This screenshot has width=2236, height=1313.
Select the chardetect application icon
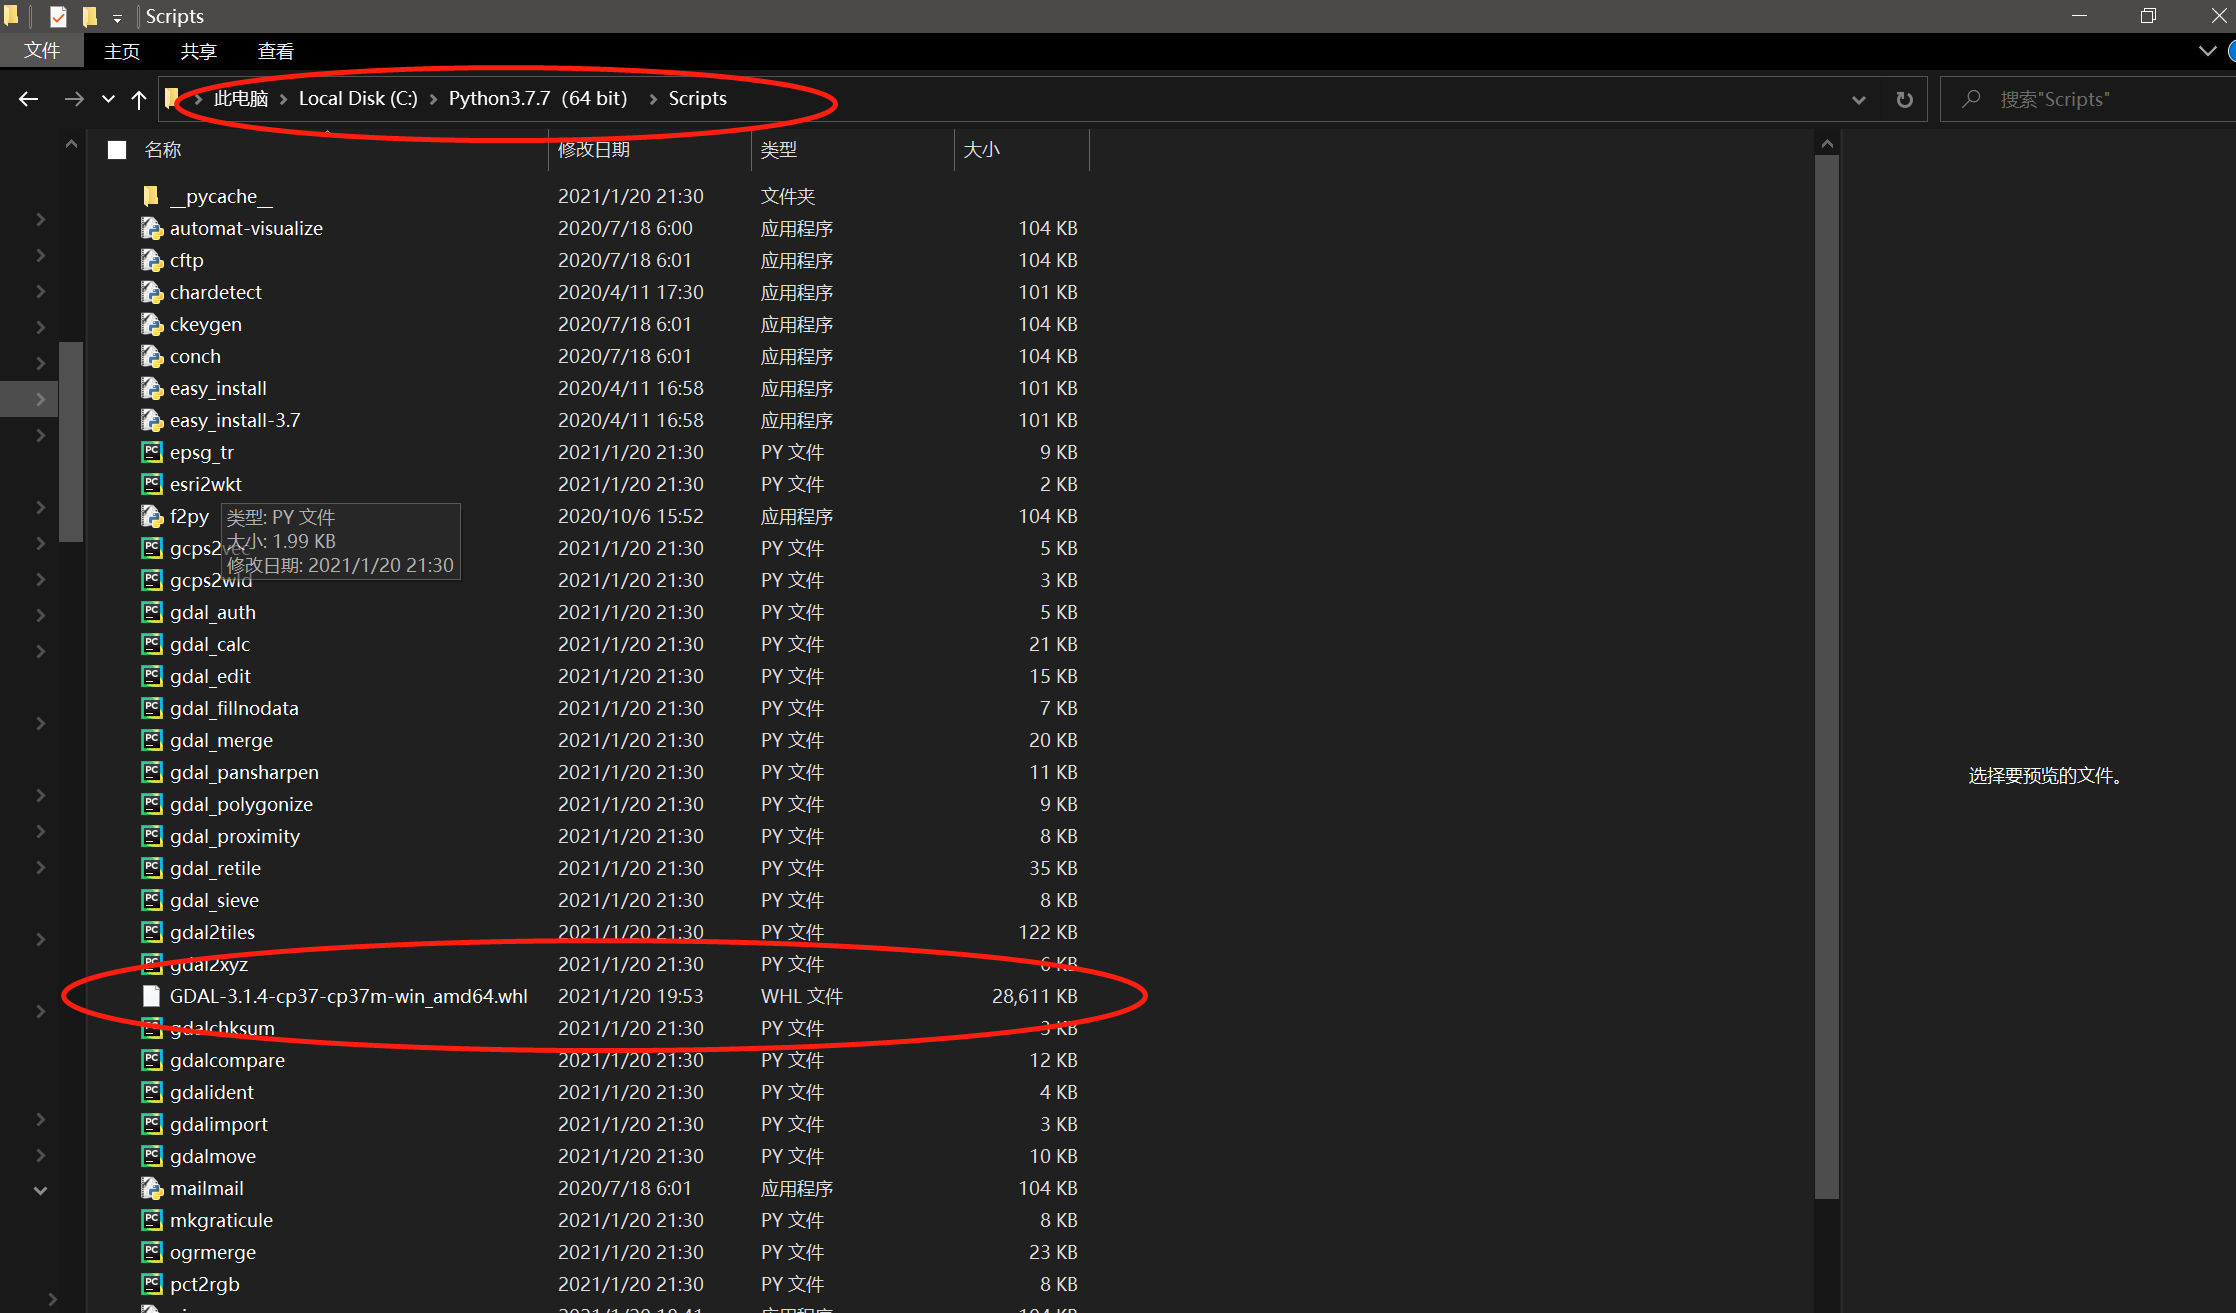coord(151,292)
